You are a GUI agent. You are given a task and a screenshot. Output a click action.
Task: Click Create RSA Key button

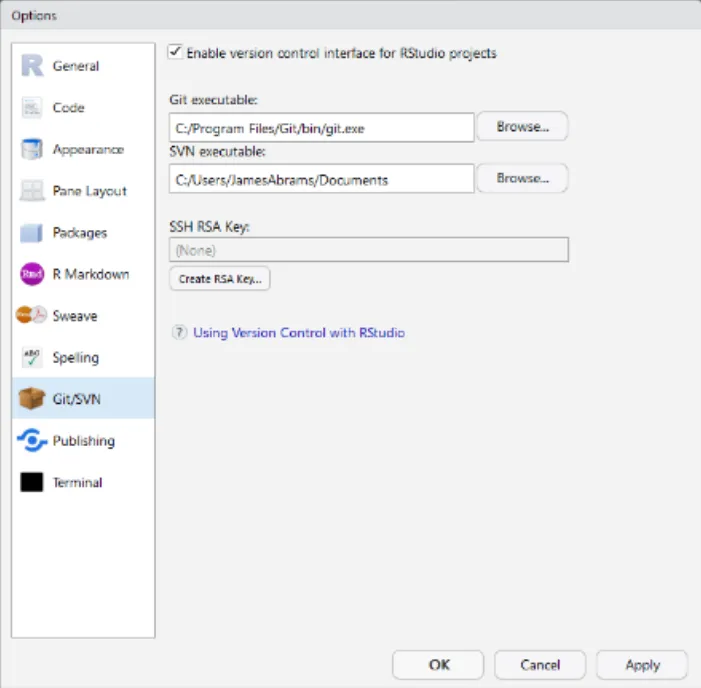tap(220, 279)
